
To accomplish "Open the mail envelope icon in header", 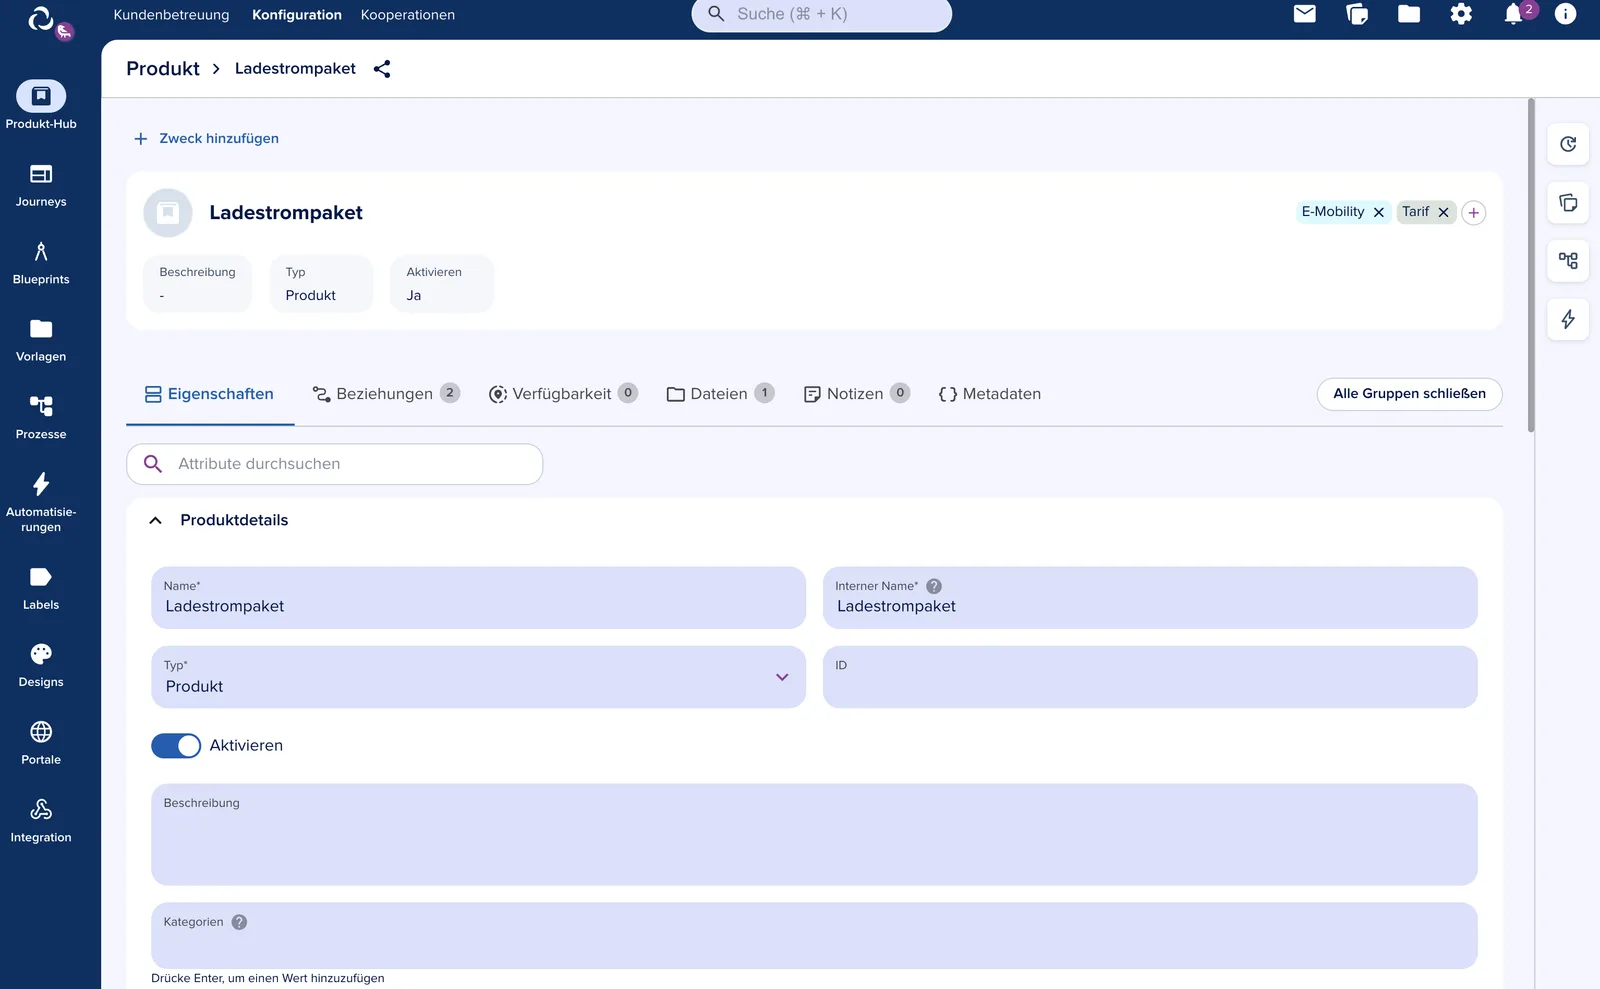I will pyautogui.click(x=1305, y=14).
